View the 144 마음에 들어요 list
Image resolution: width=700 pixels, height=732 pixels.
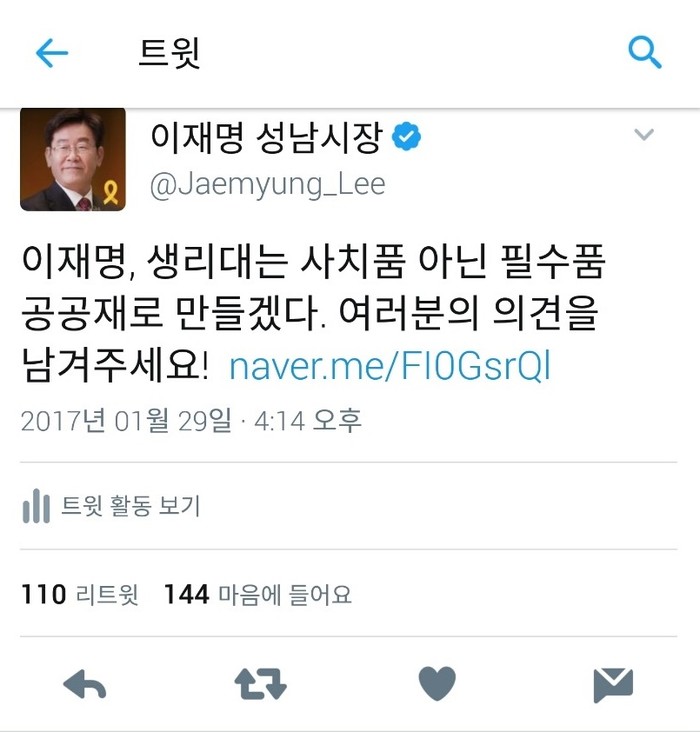point(257,594)
